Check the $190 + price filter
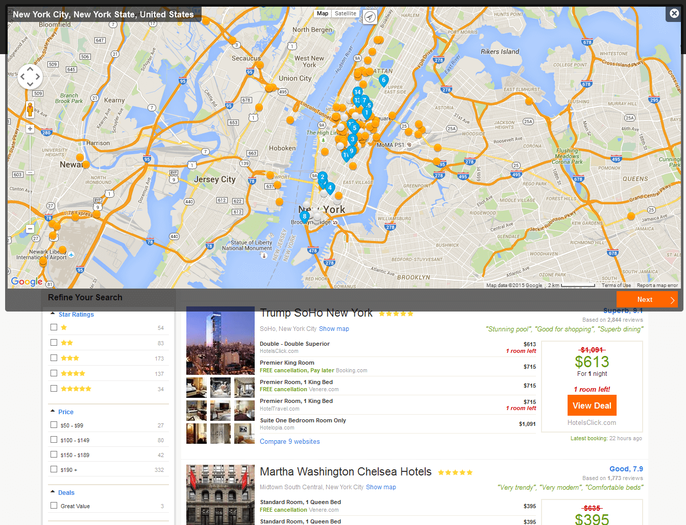686x525 pixels. click(53, 469)
